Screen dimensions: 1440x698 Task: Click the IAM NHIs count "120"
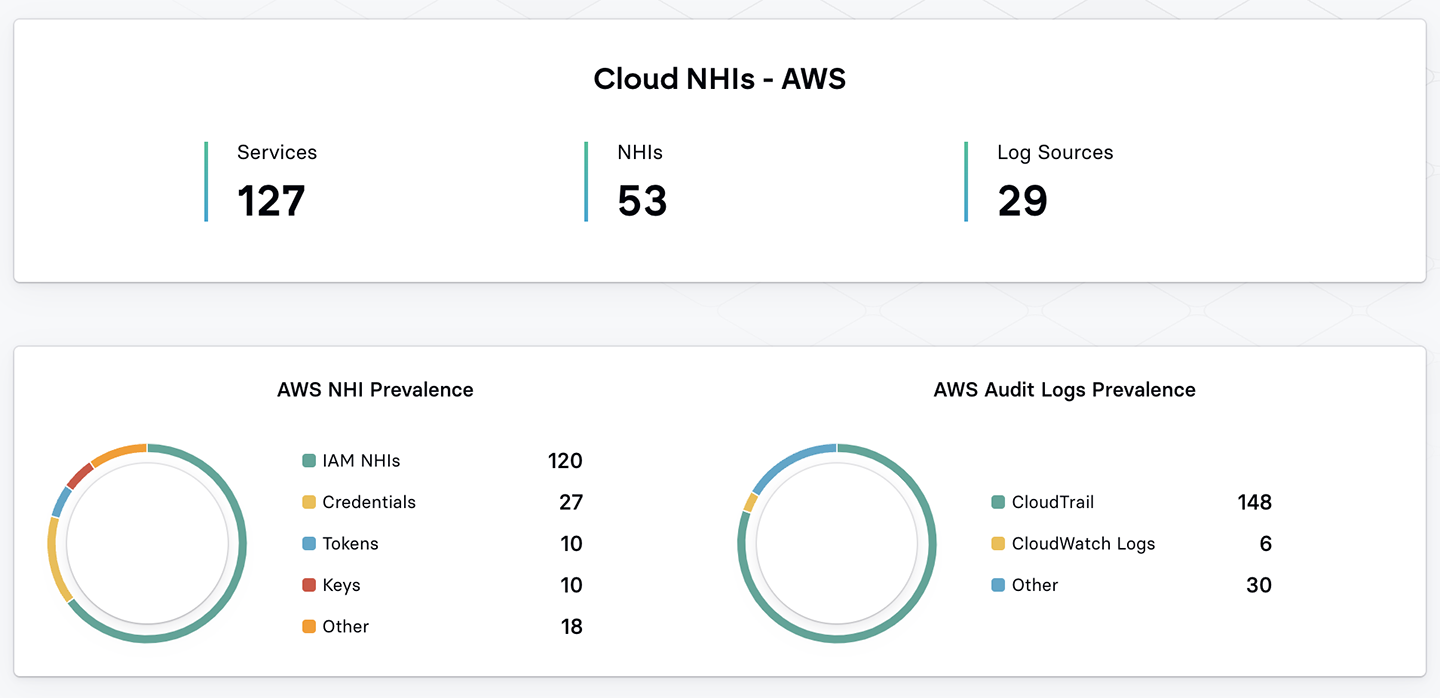point(565,461)
